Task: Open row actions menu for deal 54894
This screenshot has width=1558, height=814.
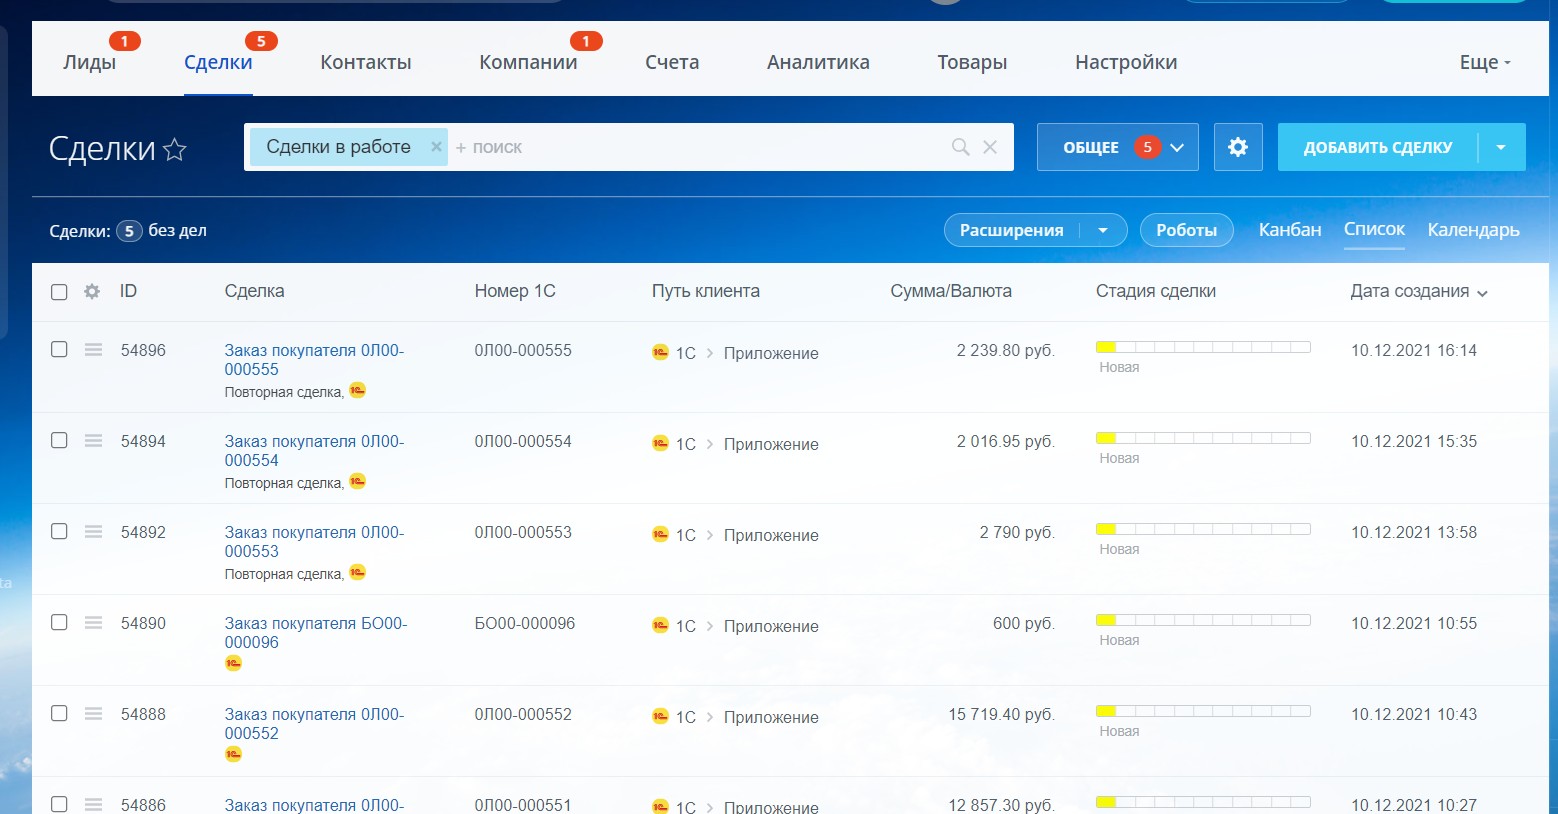Action: pyautogui.click(x=93, y=441)
